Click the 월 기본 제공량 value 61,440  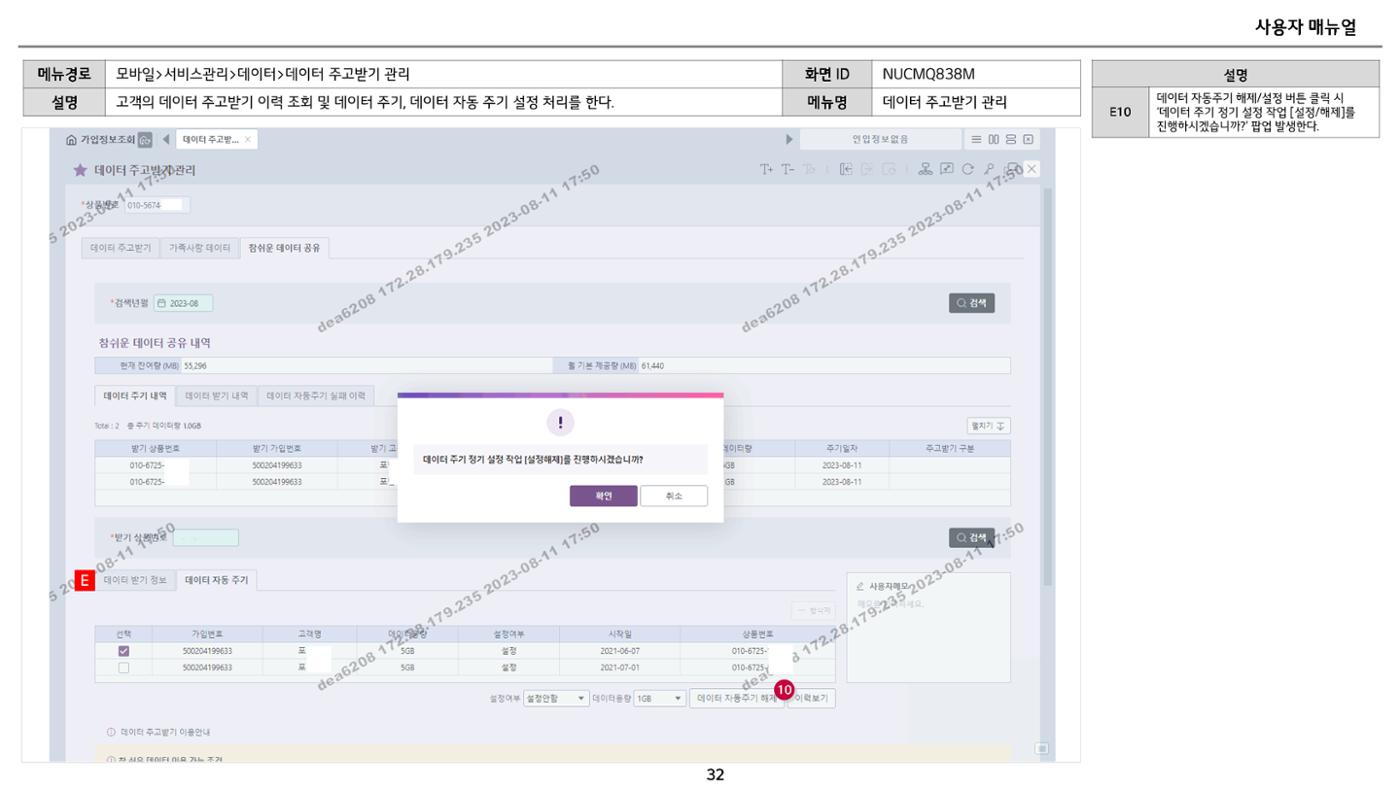(x=652, y=365)
